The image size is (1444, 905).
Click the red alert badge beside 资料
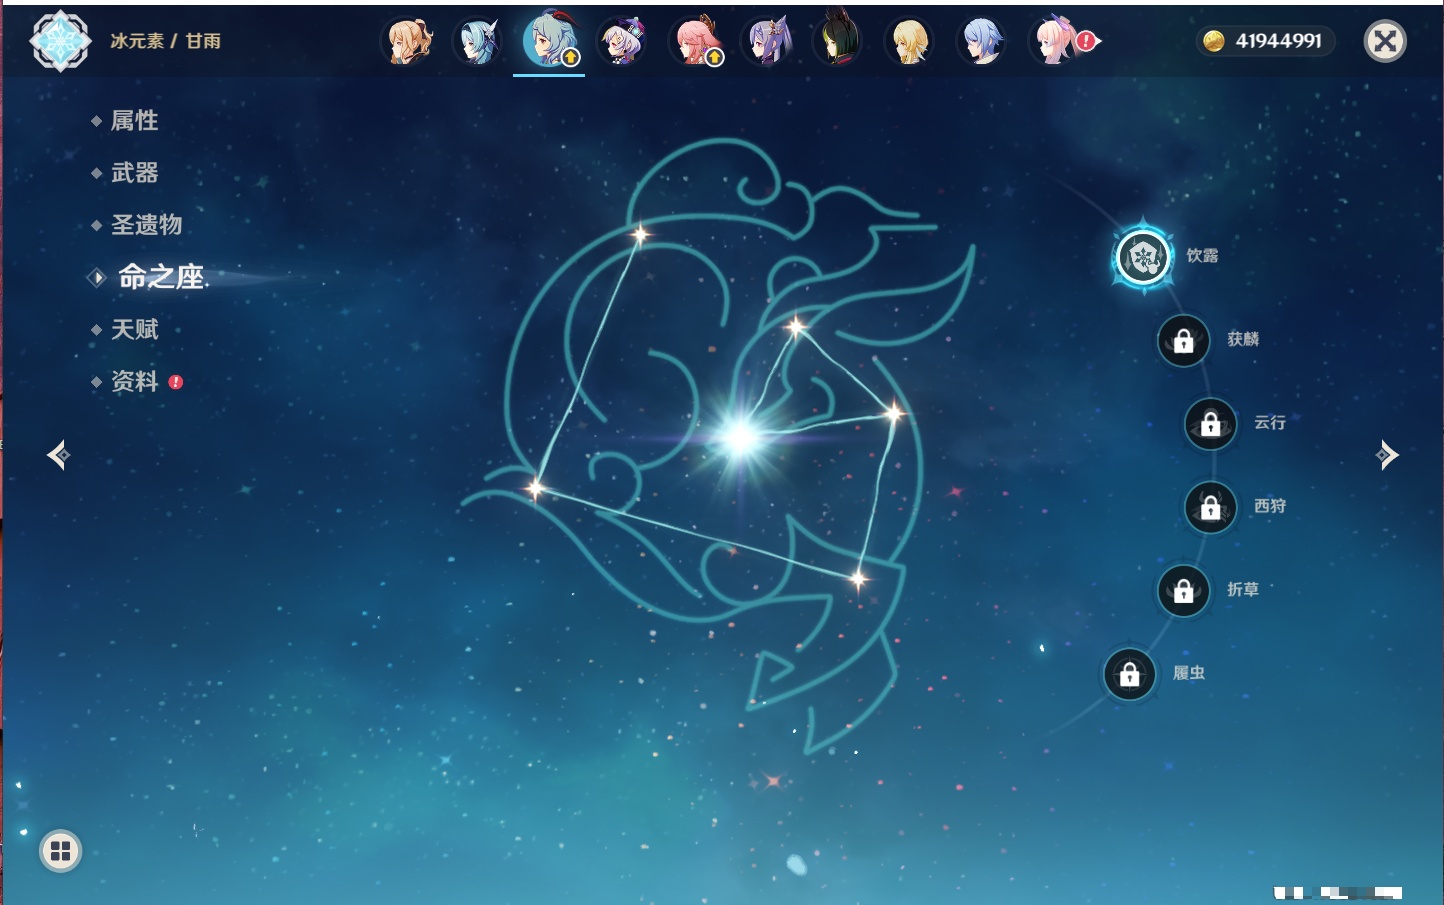176,382
